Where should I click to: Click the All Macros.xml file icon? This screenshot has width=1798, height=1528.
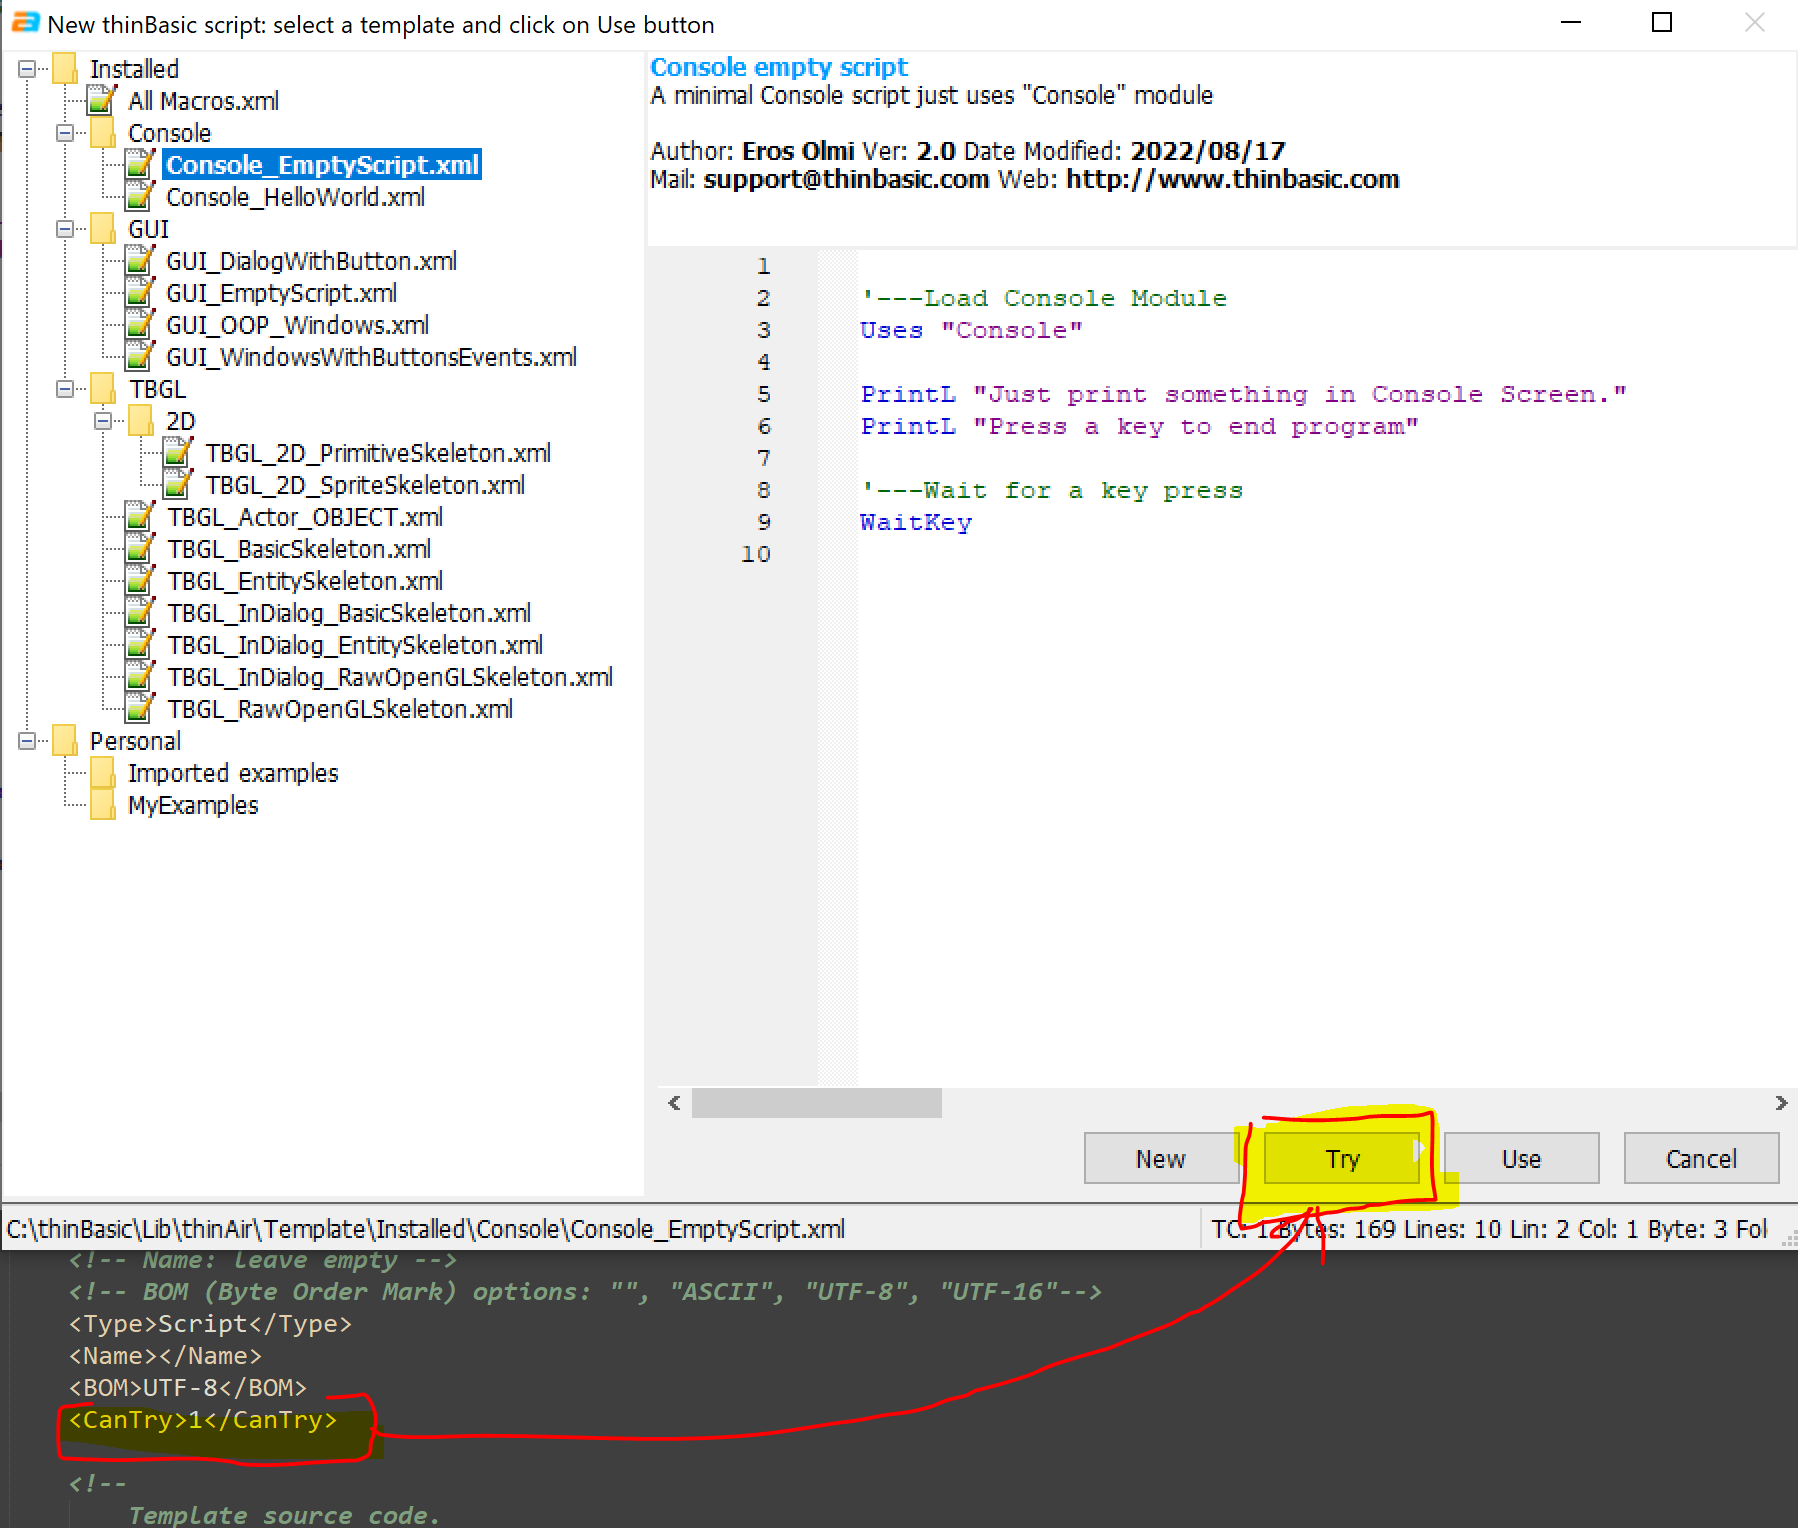coord(101,101)
